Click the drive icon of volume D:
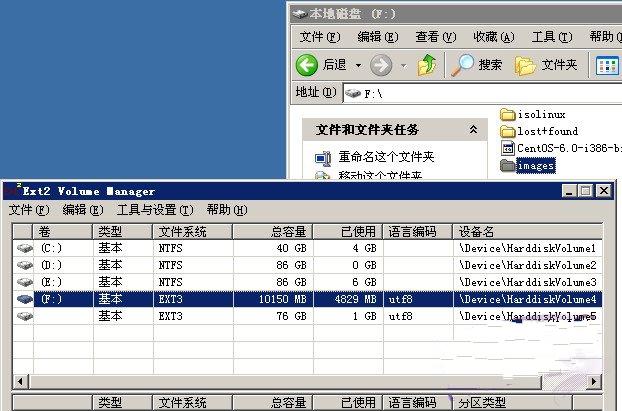 pyautogui.click(x=25, y=265)
